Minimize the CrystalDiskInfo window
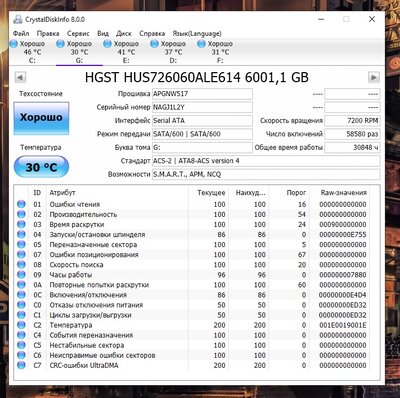This screenshot has height=398, width=400. [321, 19]
